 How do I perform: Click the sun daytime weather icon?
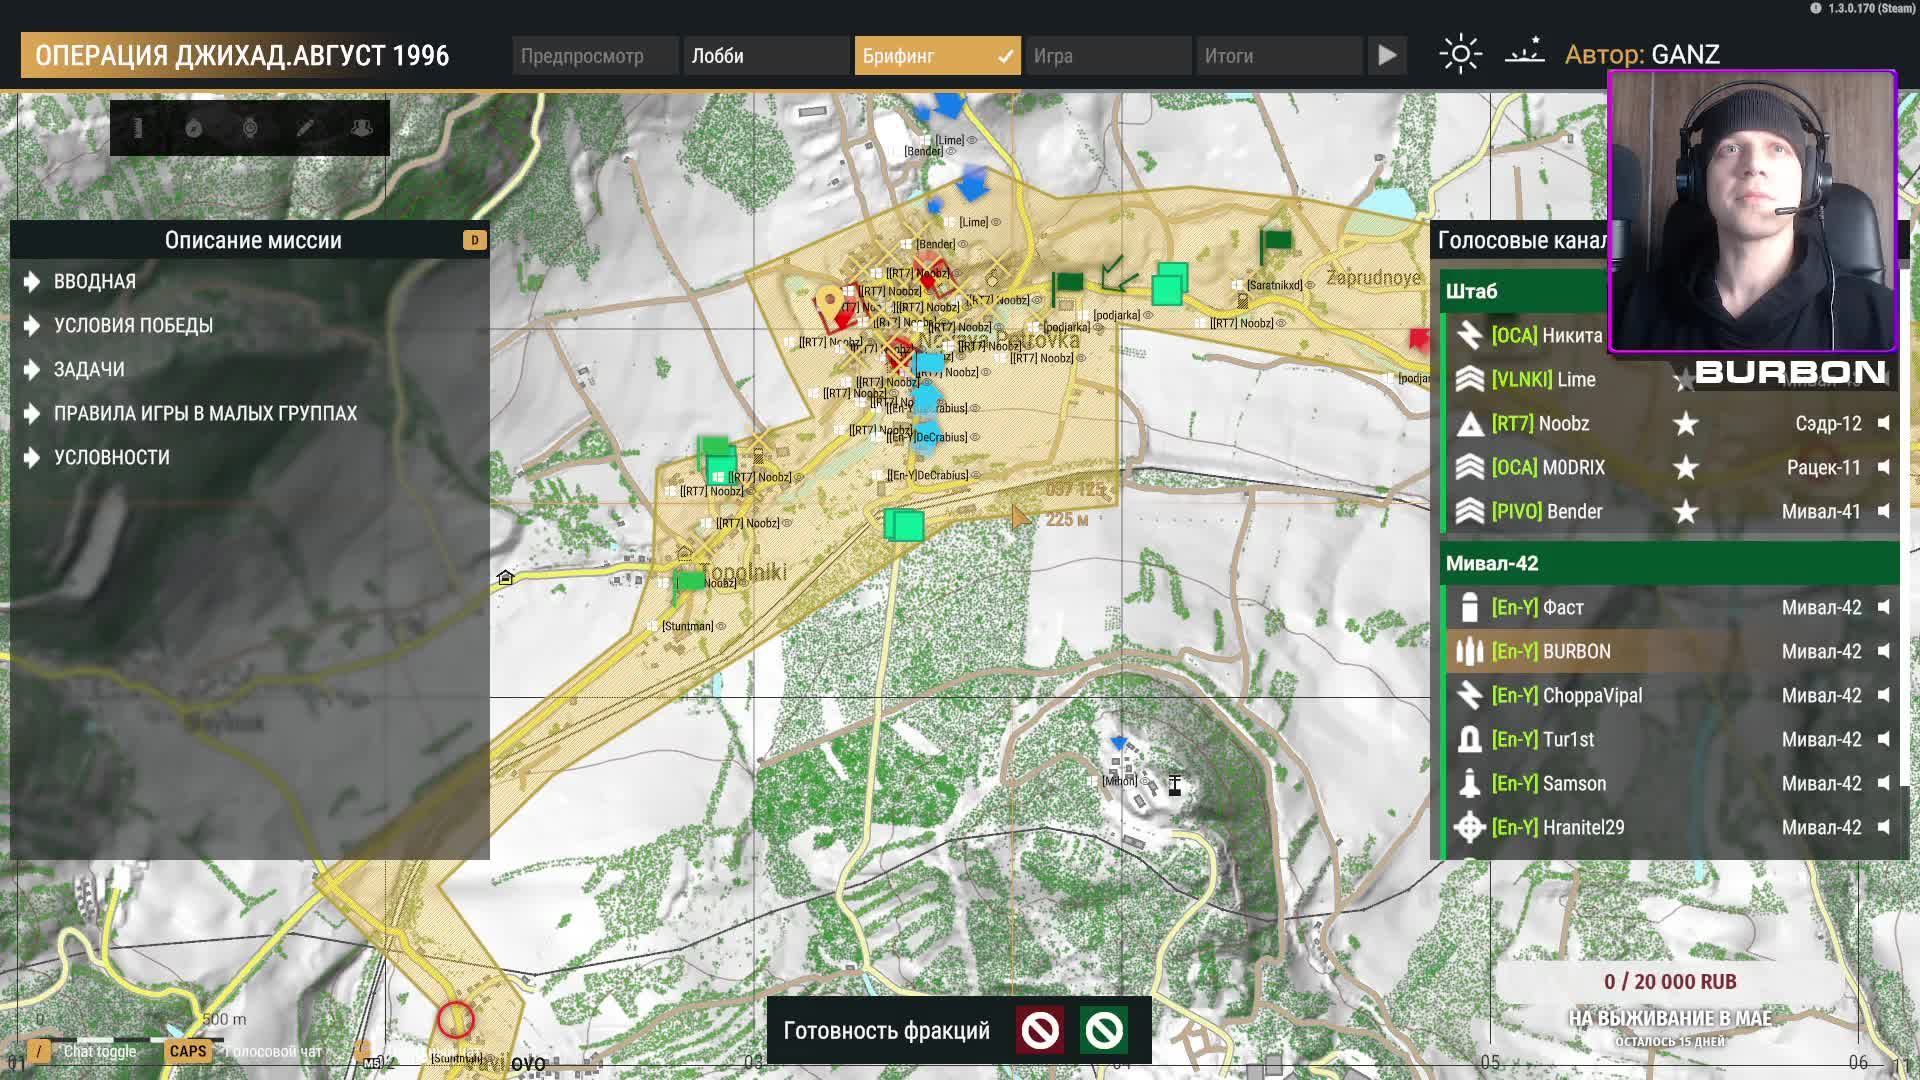1460,54
